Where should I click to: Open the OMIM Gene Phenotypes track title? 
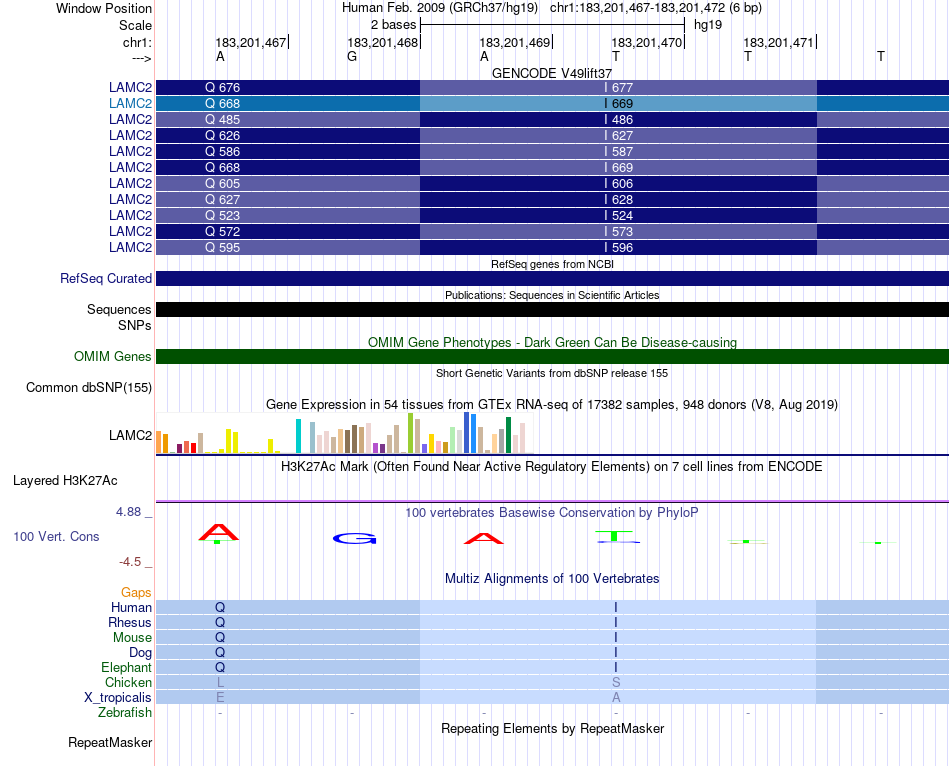(x=552, y=342)
